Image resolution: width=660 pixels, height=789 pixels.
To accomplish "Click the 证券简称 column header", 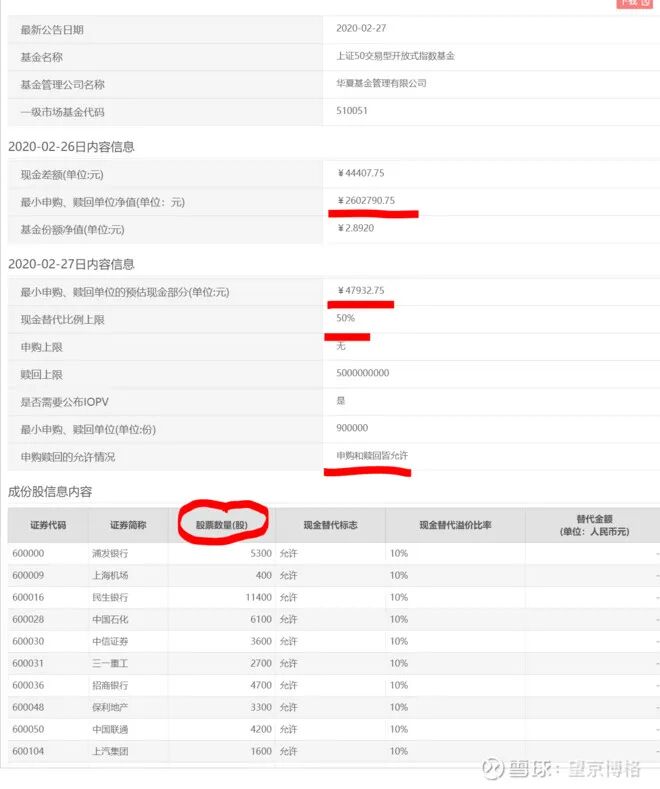I will pos(128,525).
